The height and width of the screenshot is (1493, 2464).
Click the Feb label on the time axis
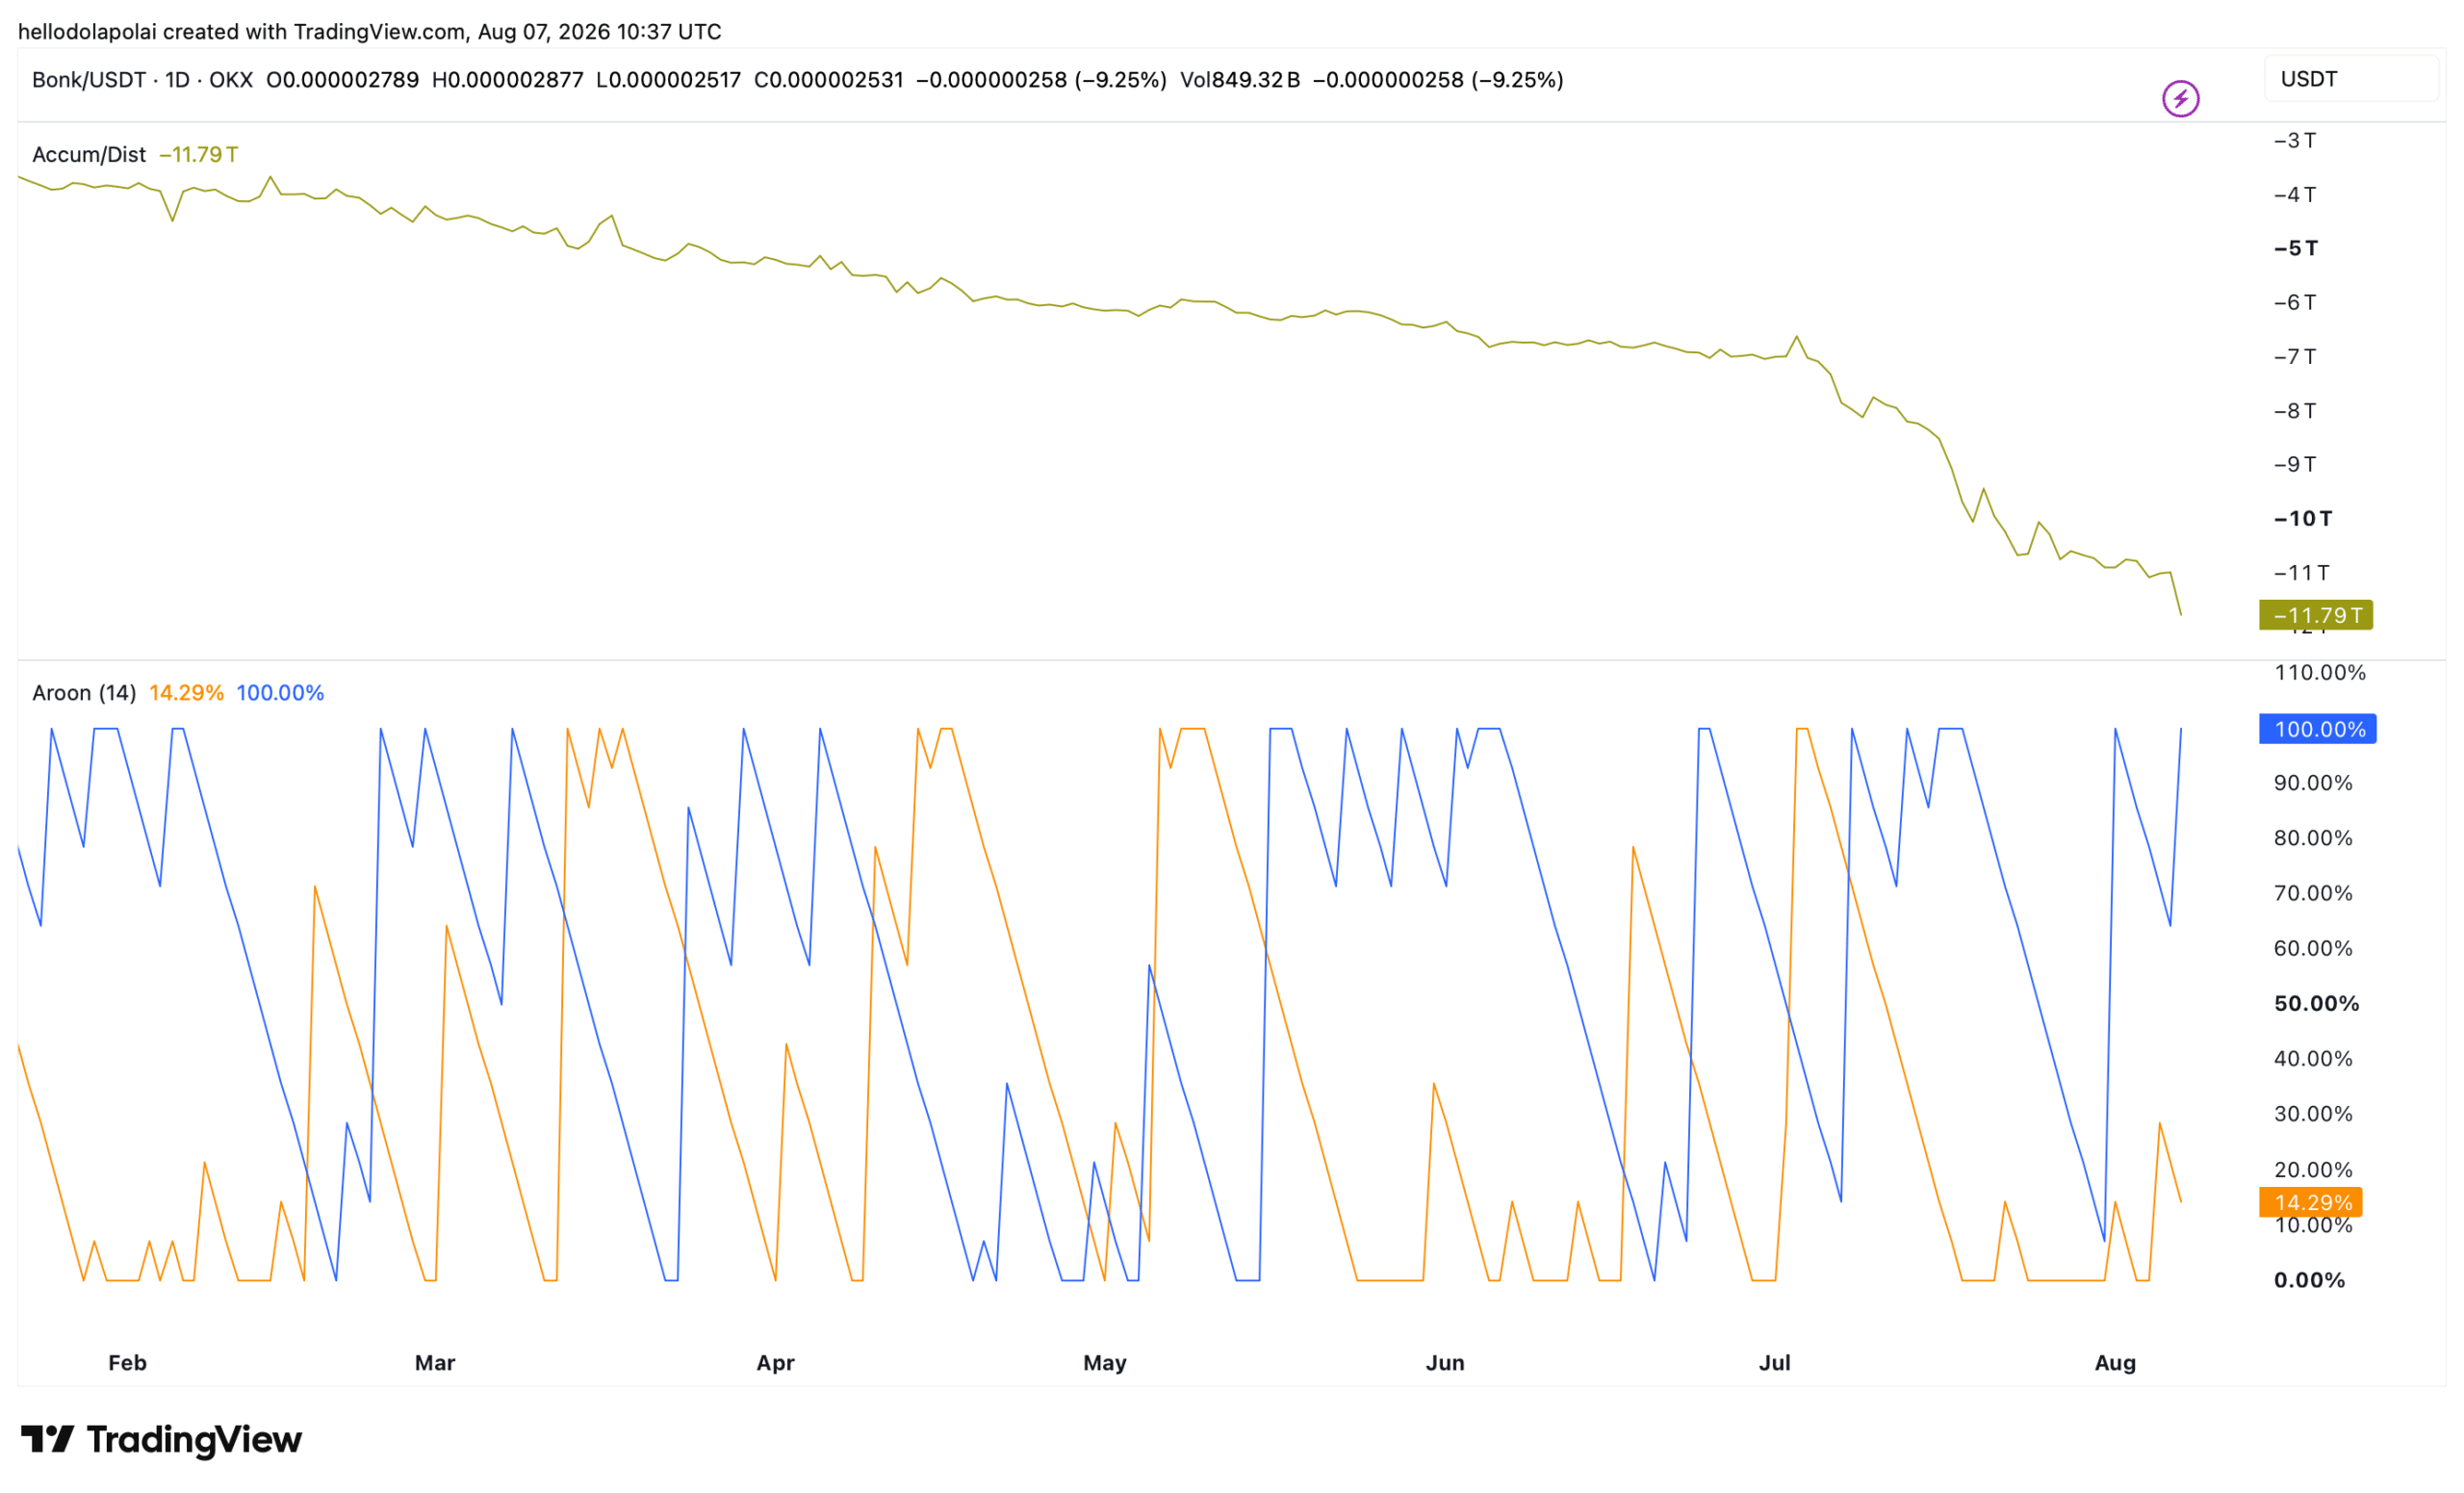point(127,1363)
